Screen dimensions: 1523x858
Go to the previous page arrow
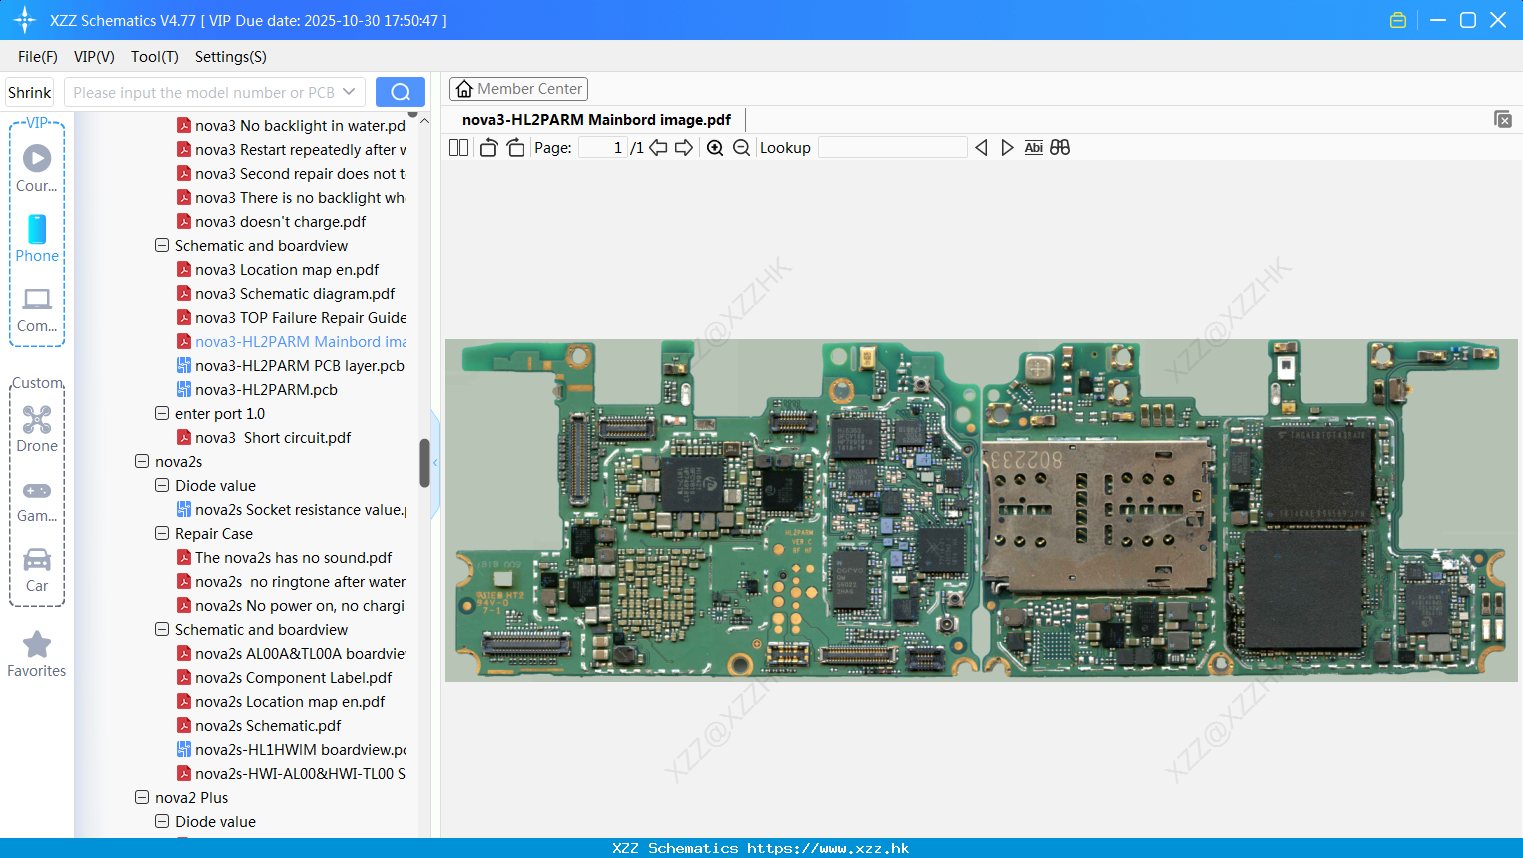point(658,148)
